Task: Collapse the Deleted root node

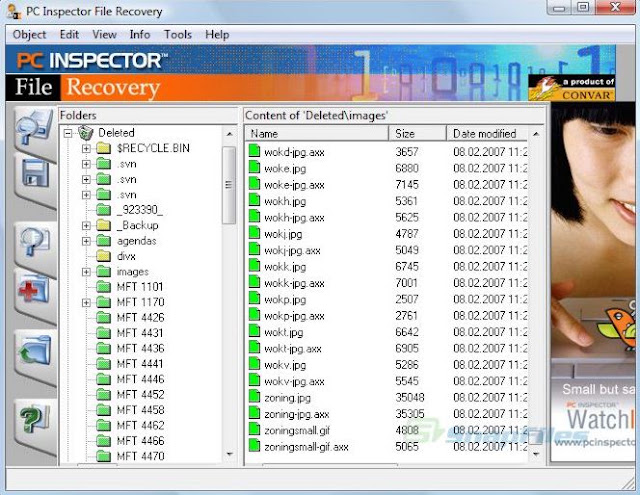Action: 69,133
